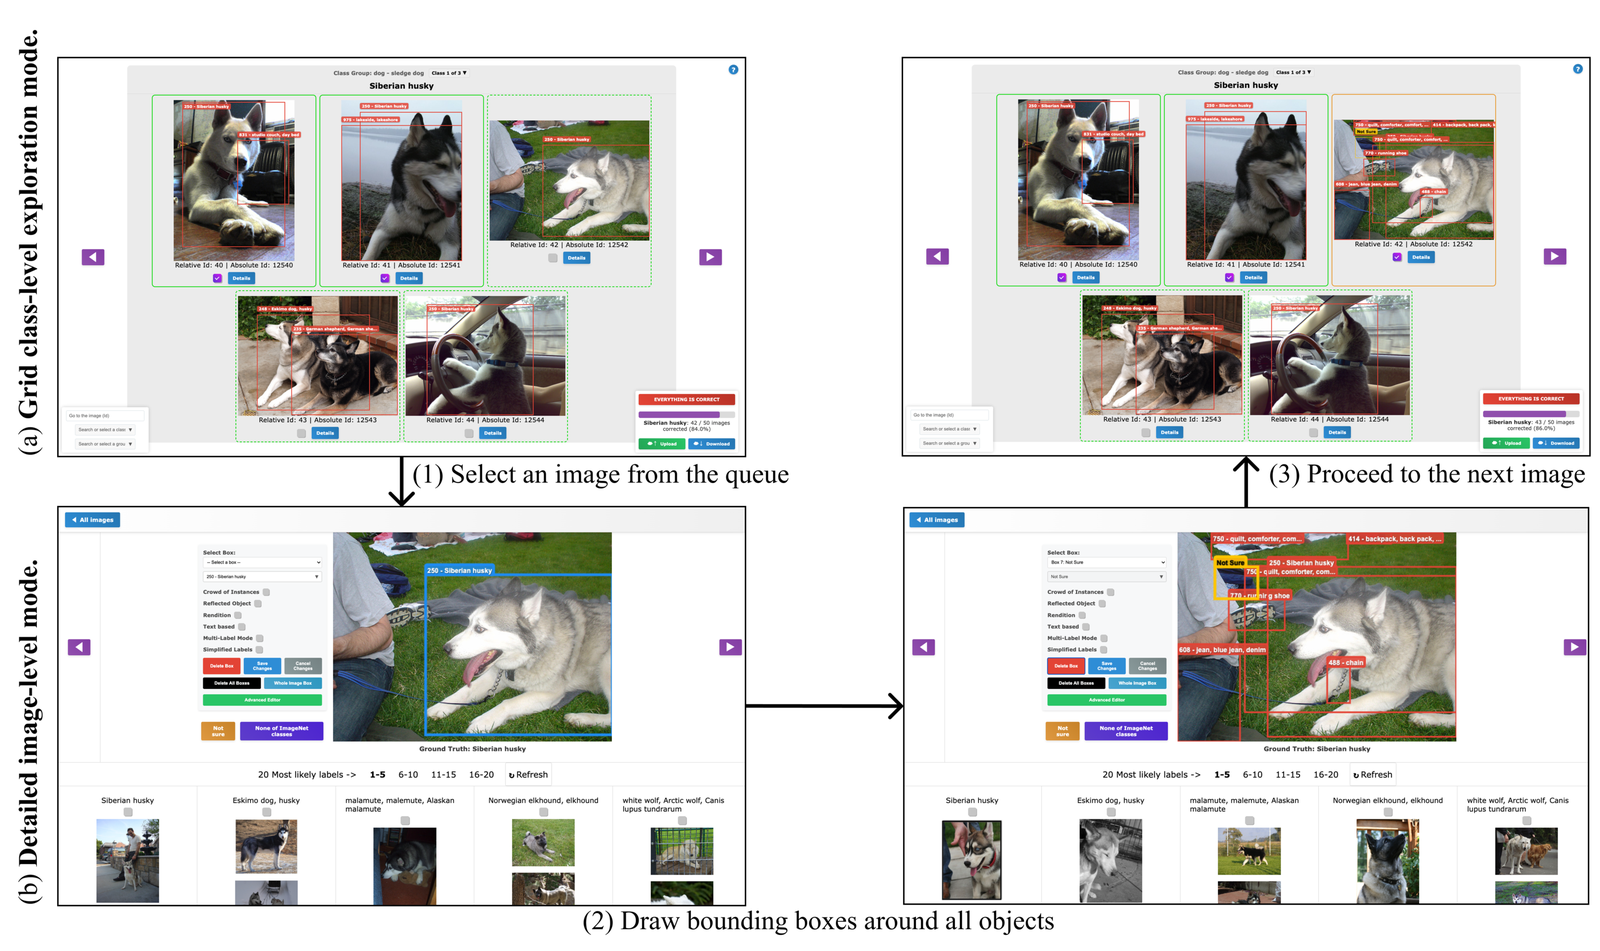The width and height of the screenshot is (1600, 951).
Task: Open 'Search or select a group' in top-left grid
Action: tap(105, 444)
